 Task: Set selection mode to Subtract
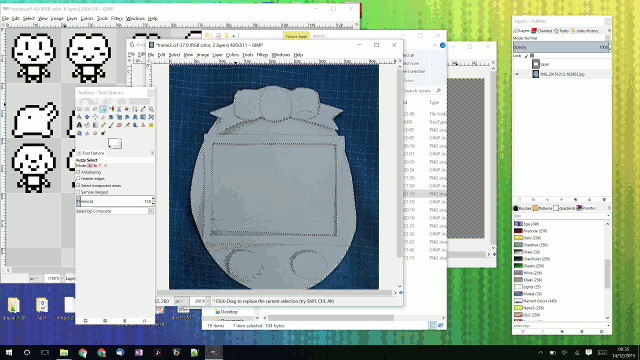(x=100, y=166)
